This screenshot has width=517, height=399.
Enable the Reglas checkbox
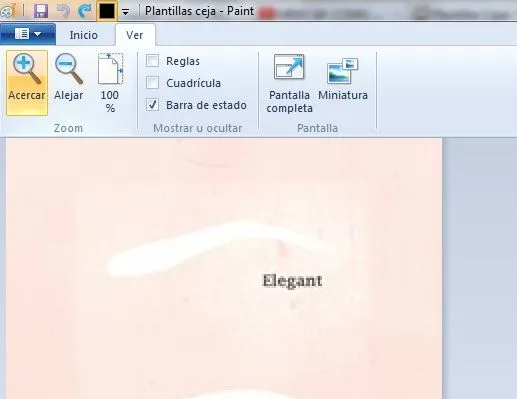pos(153,61)
